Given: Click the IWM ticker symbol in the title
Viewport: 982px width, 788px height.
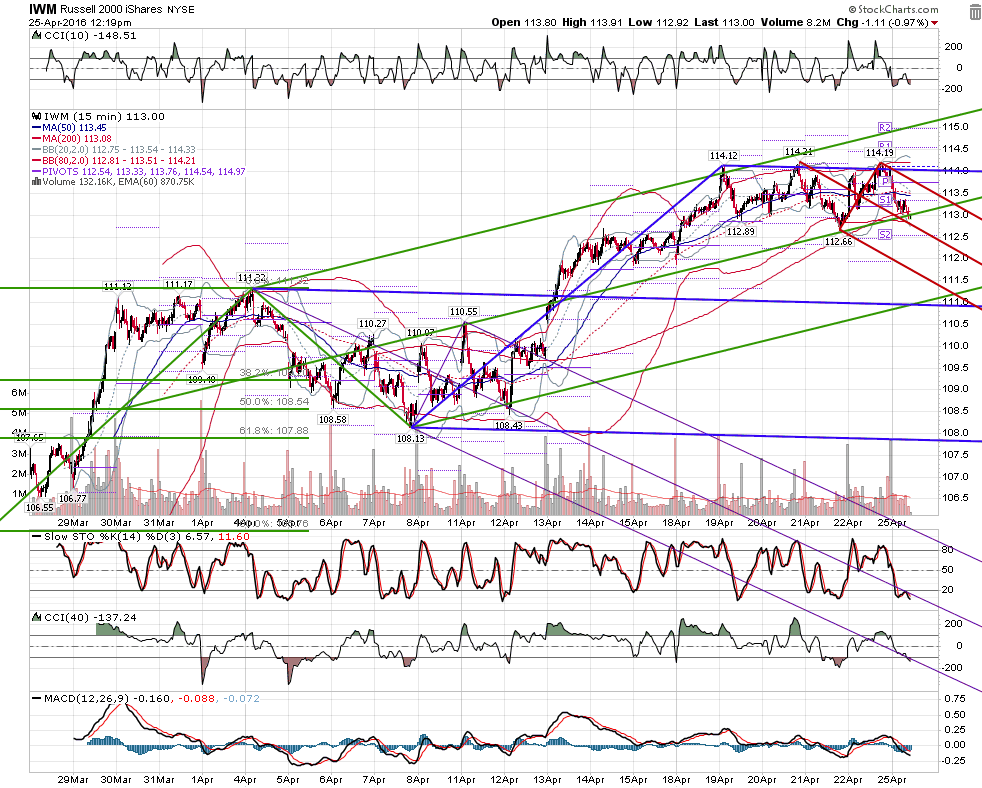Looking at the screenshot, I should click(x=43, y=9).
